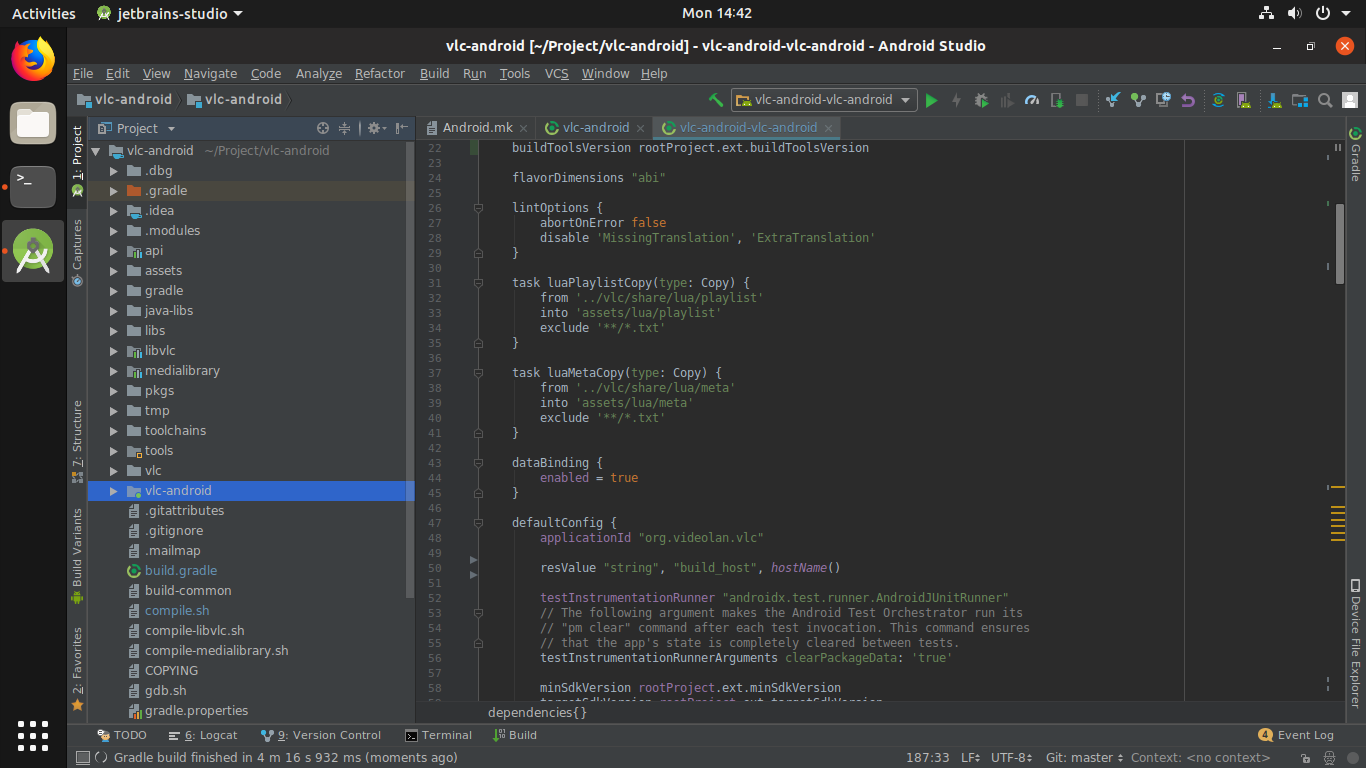1366x768 pixels.
Task: Open Files app from the dock
Action: tap(33, 123)
